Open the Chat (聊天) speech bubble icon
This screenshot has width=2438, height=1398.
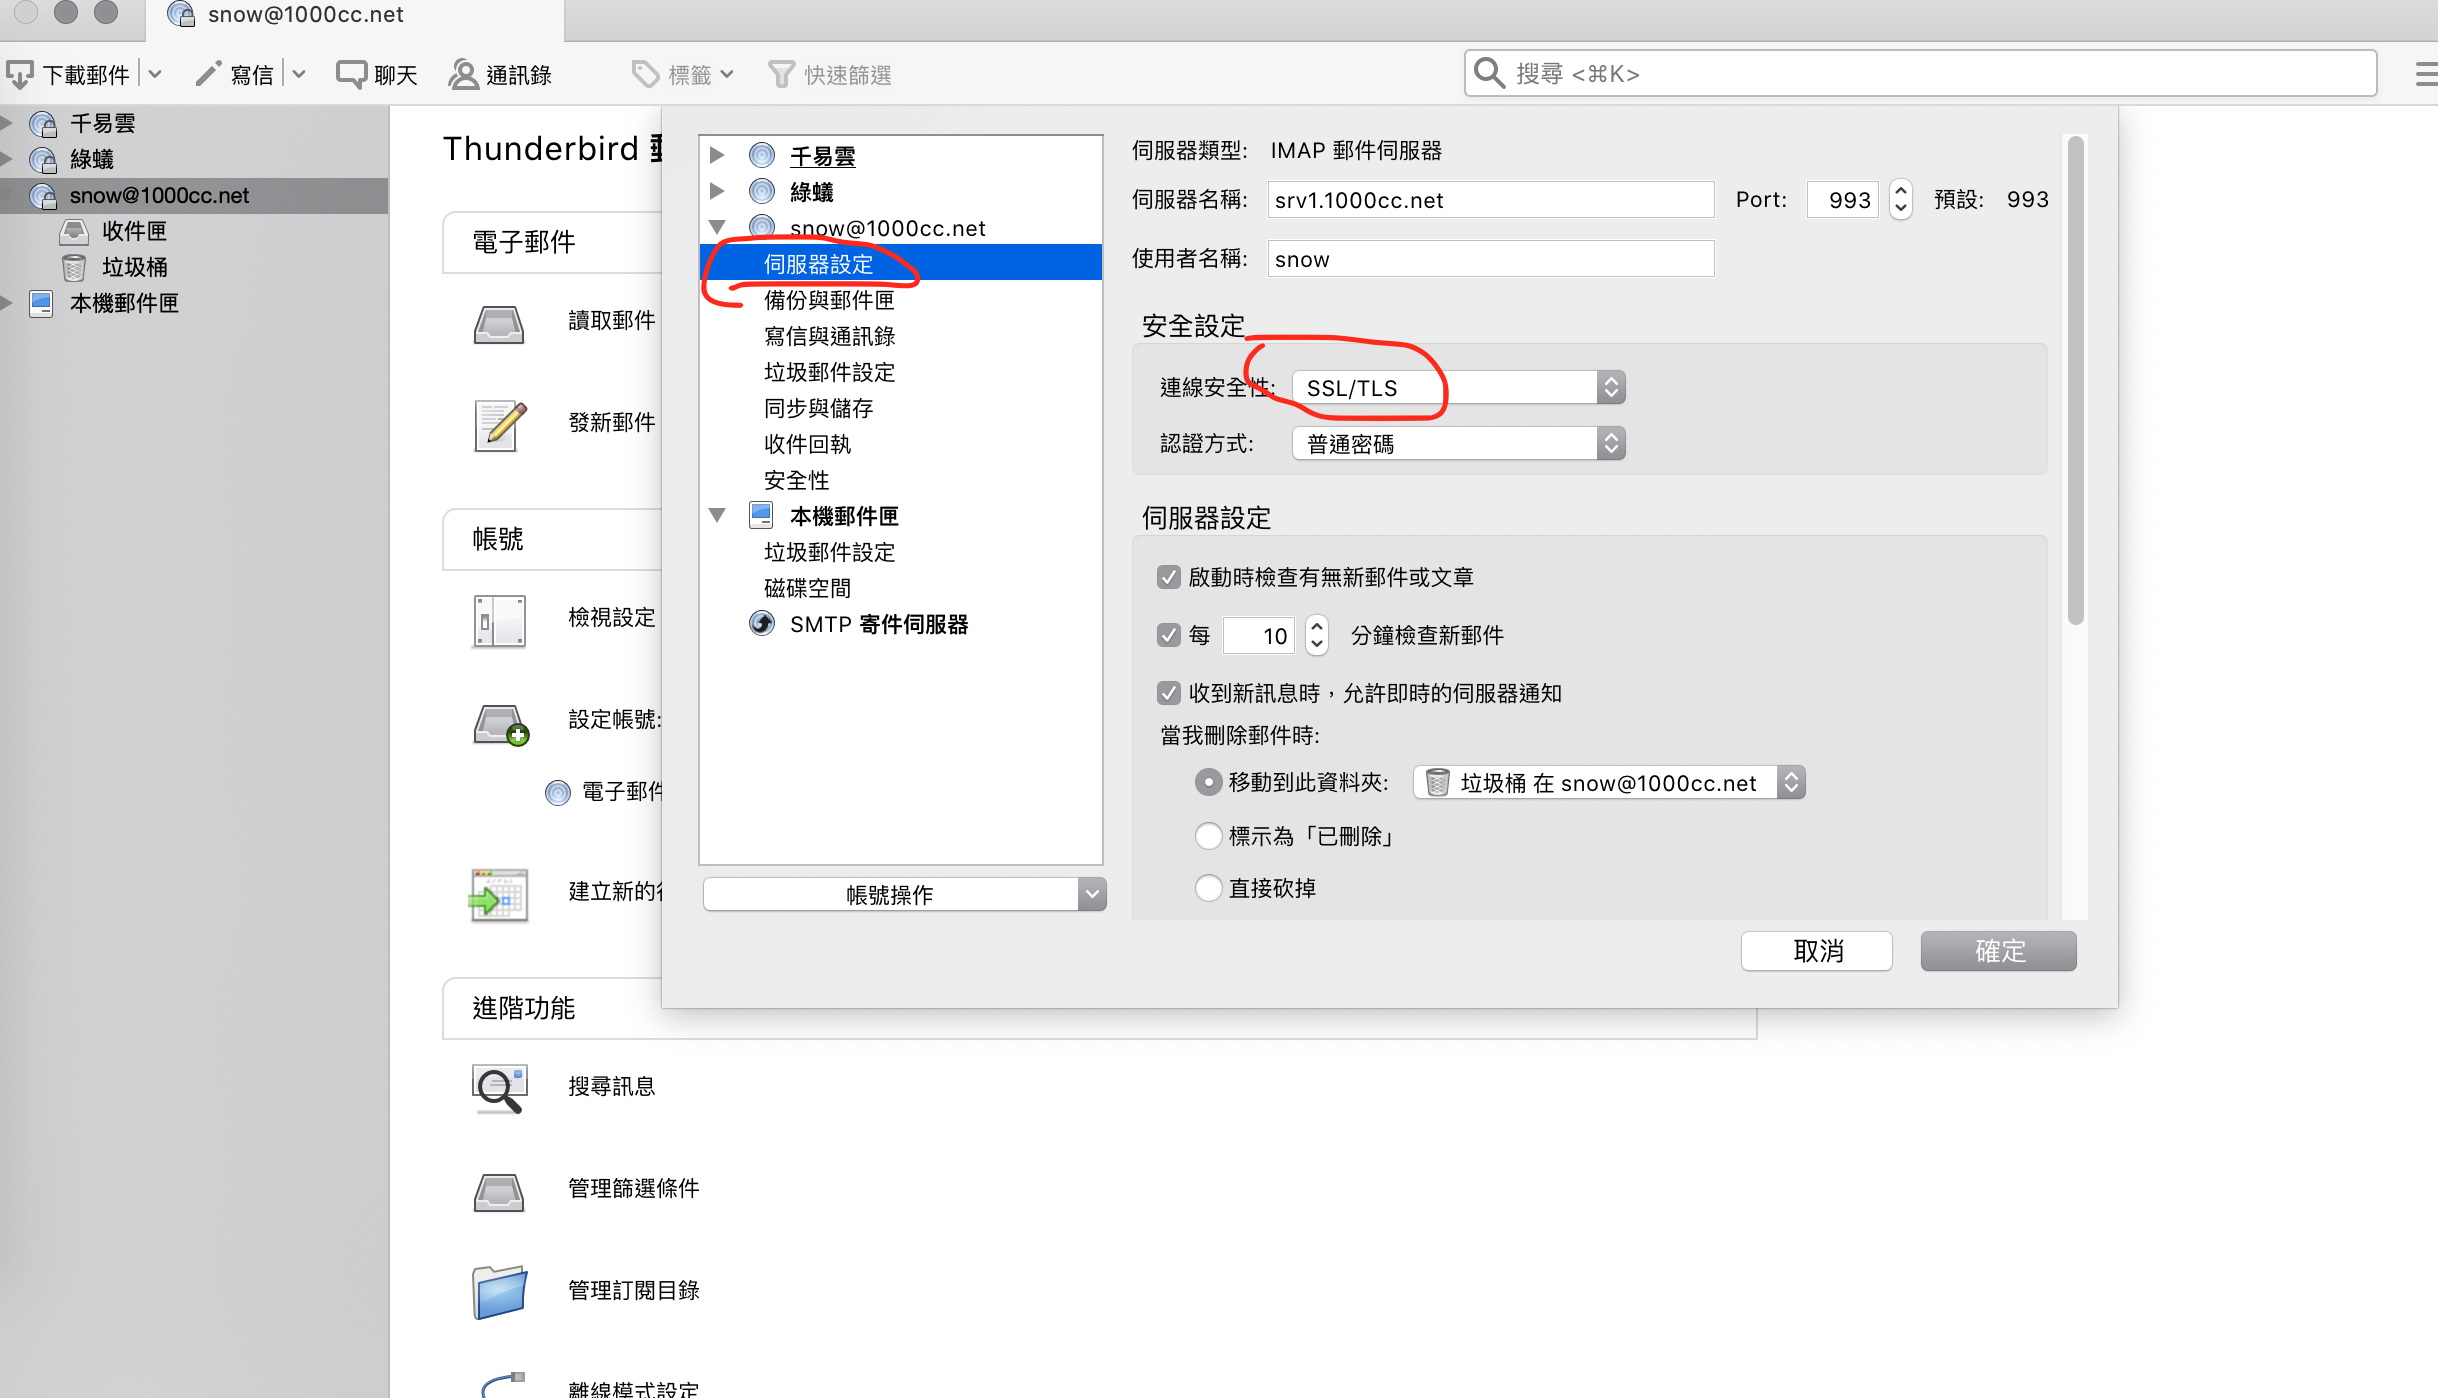[351, 74]
